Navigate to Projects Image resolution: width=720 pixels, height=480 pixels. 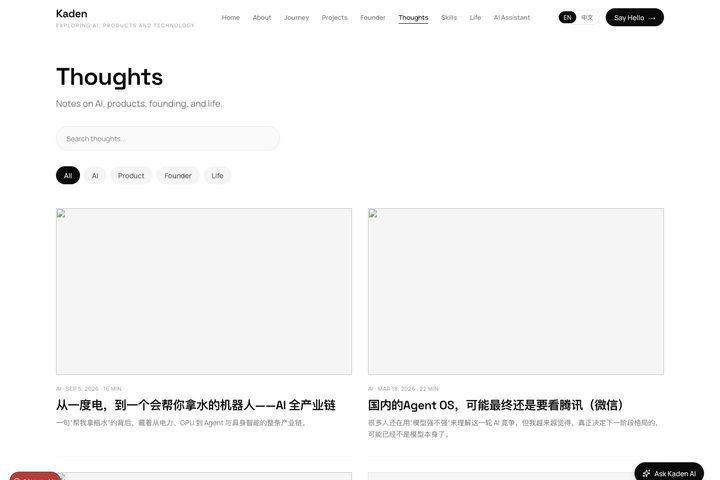[334, 17]
